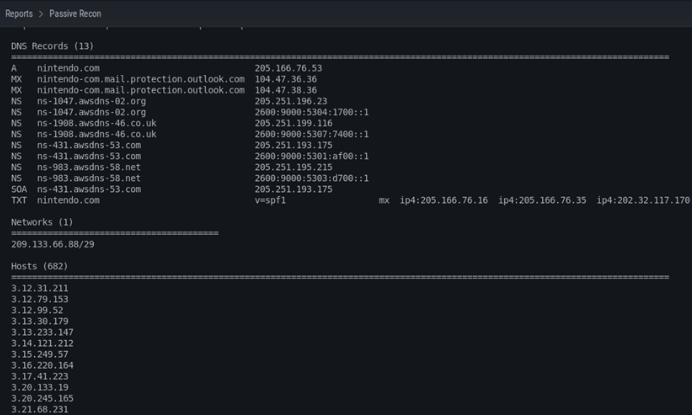Click host 3.16.220.164
This screenshot has width=692, height=415.
coord(42,366)
